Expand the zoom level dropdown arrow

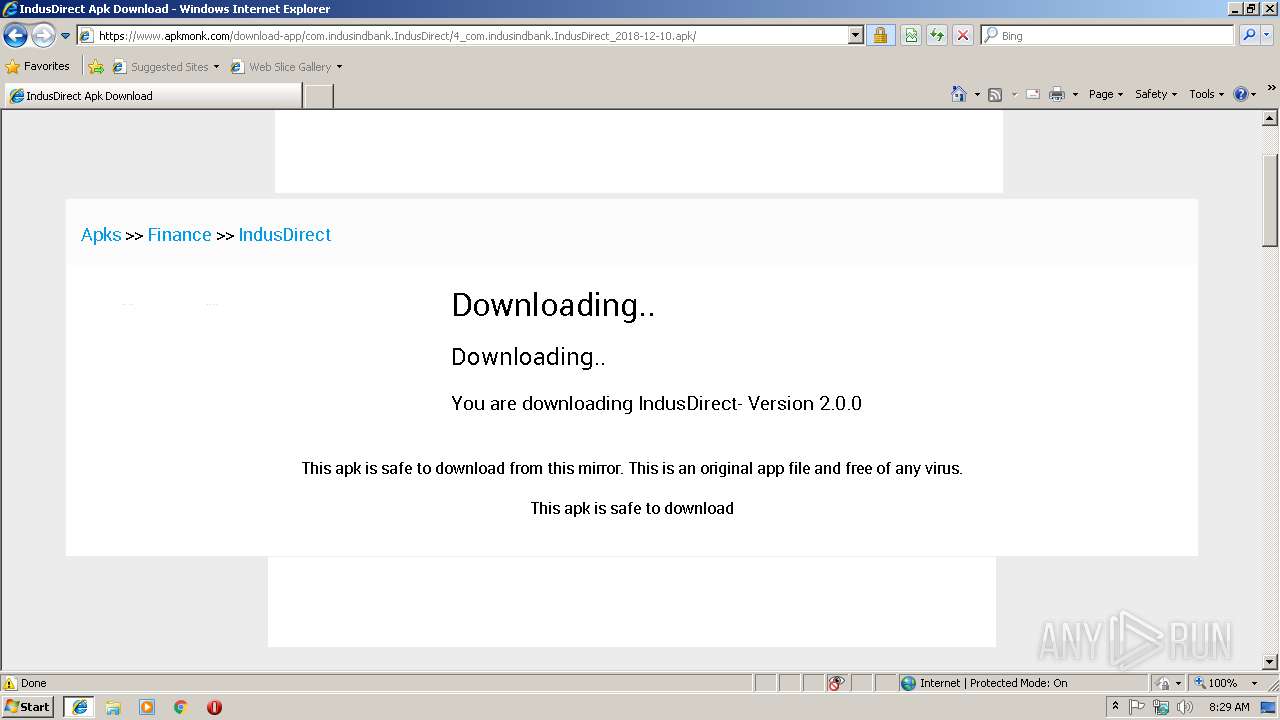point(1254,683)
